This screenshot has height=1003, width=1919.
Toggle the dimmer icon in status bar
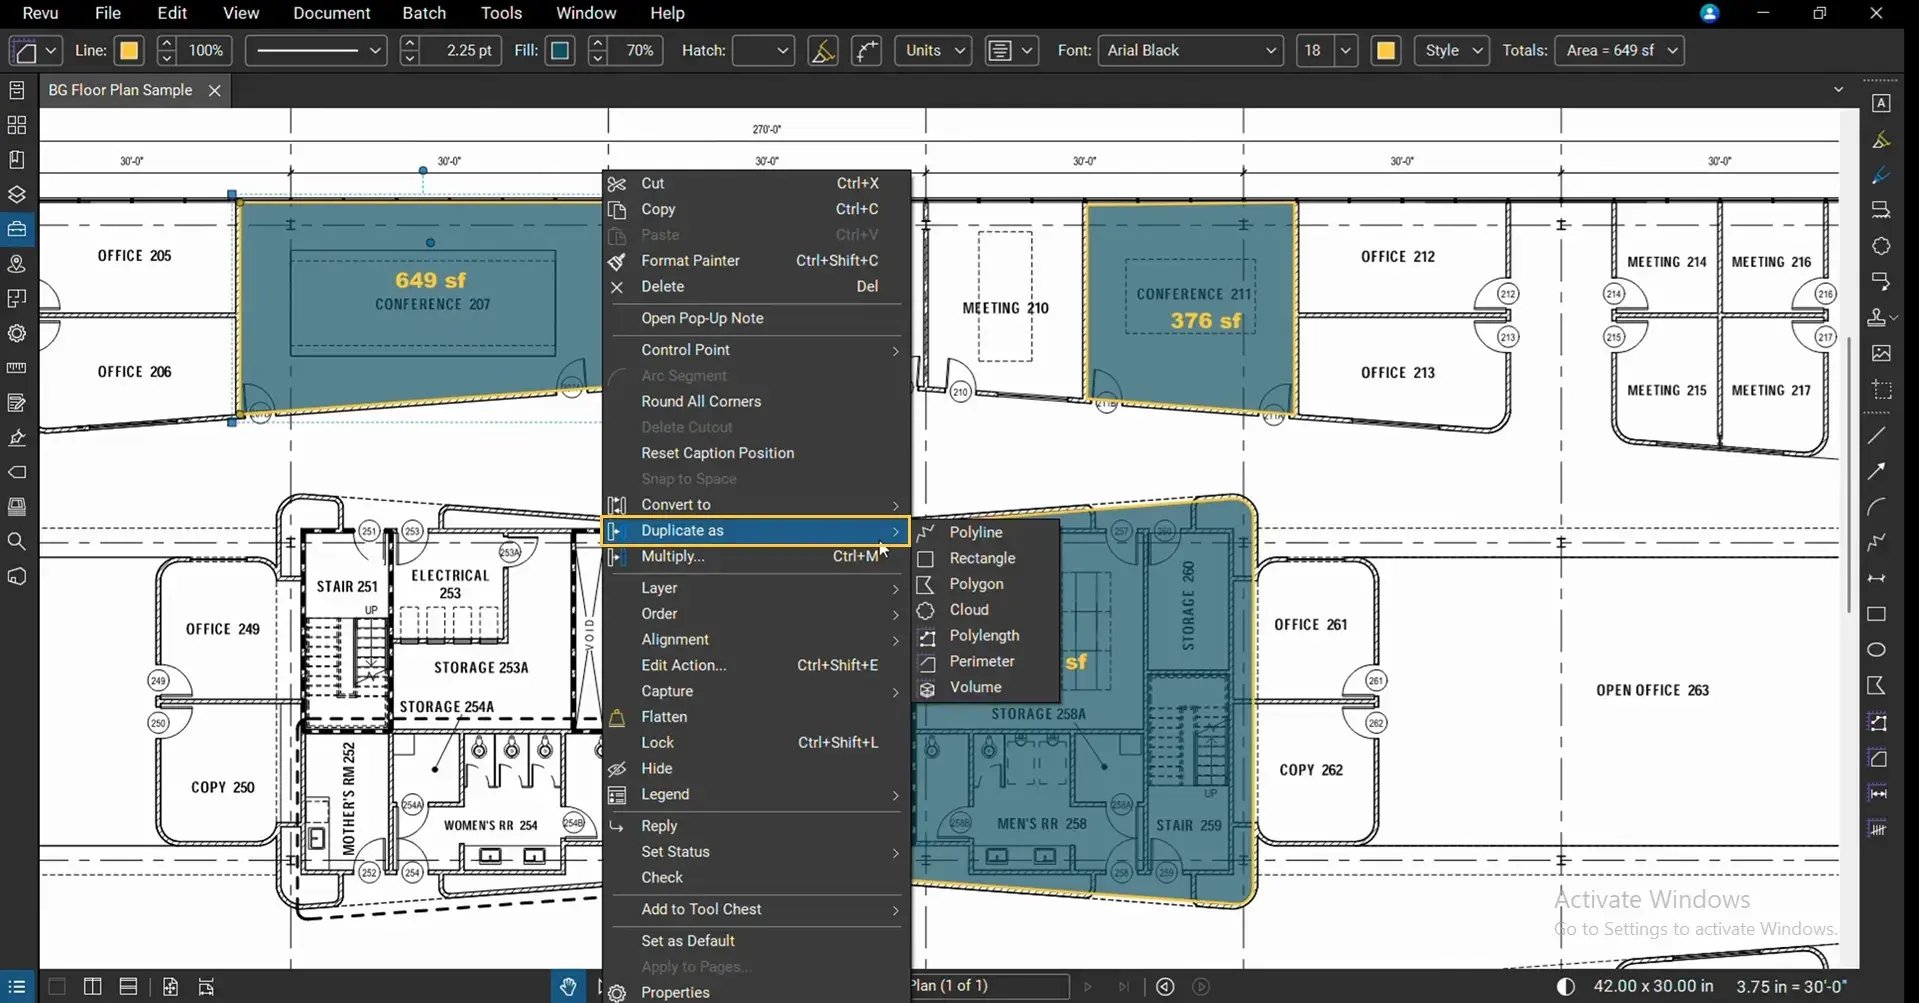coord(1566,987)
